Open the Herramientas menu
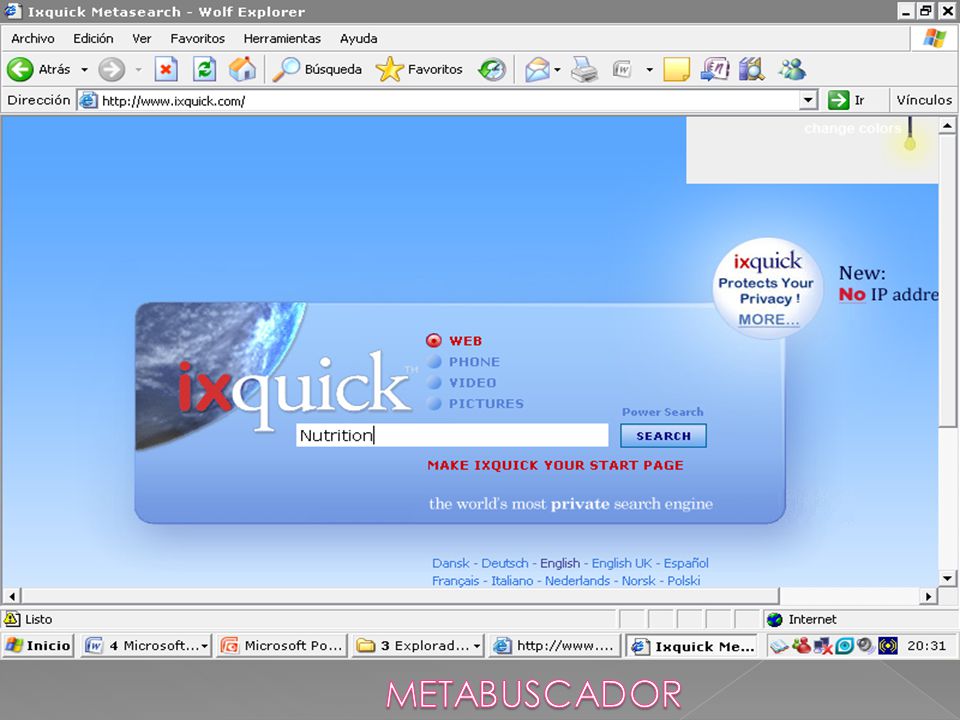 point(282,39)
